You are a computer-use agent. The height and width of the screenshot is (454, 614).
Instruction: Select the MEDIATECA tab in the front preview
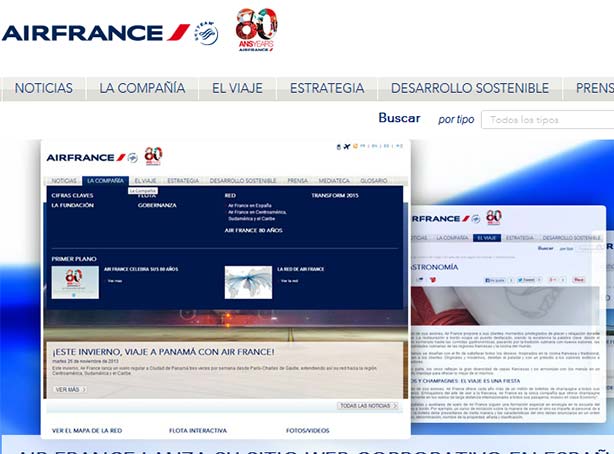click(x=334, y=181)
